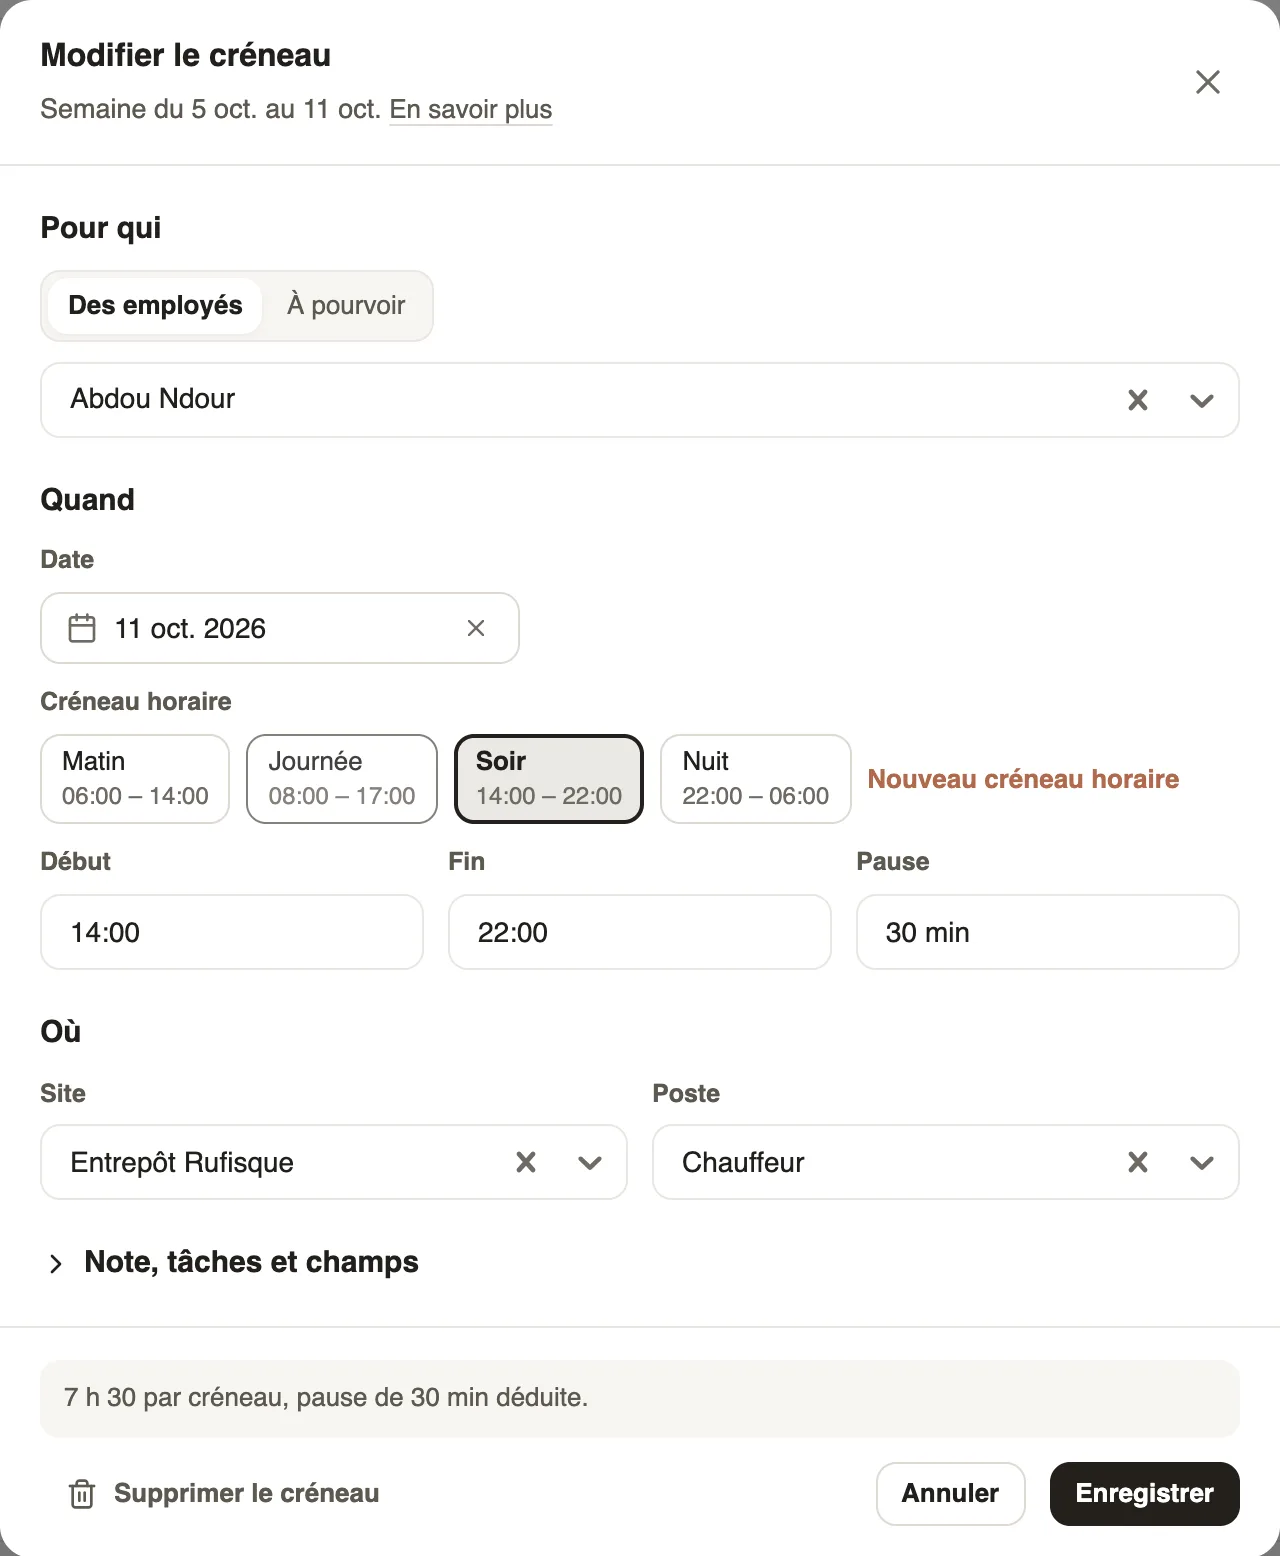Expand the employee dropdown chevron

1202,400
